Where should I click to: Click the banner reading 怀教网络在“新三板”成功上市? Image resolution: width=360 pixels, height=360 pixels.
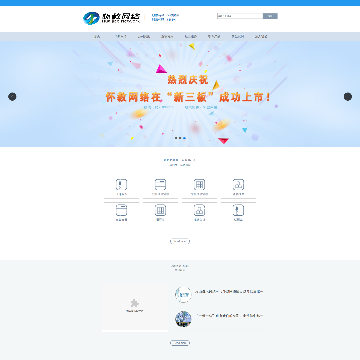coord(188,97)
